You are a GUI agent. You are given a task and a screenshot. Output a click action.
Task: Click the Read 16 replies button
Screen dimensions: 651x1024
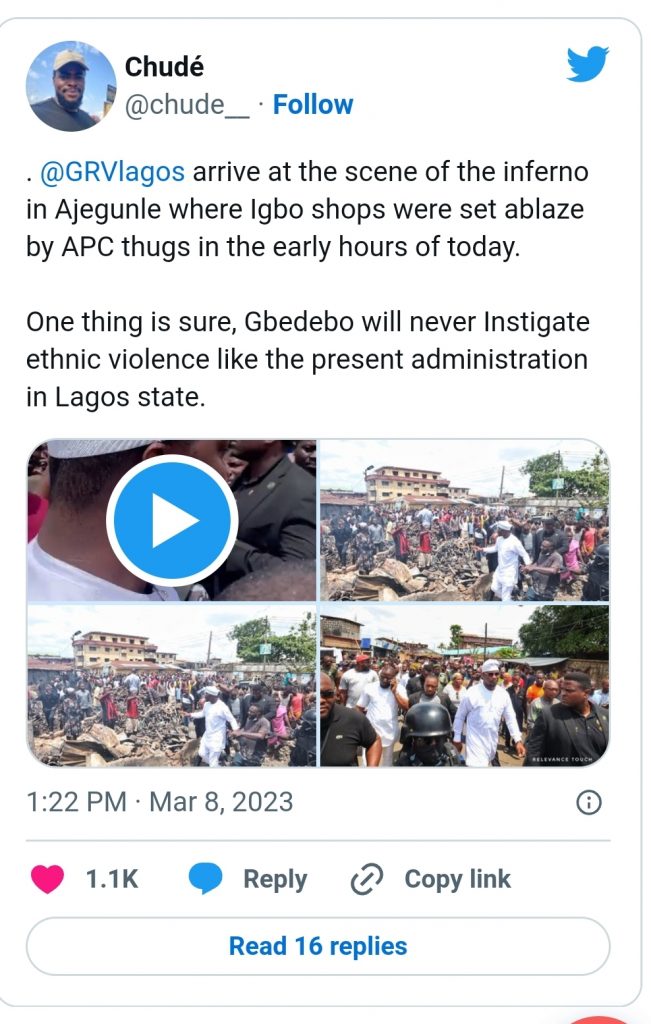[318, 946]
